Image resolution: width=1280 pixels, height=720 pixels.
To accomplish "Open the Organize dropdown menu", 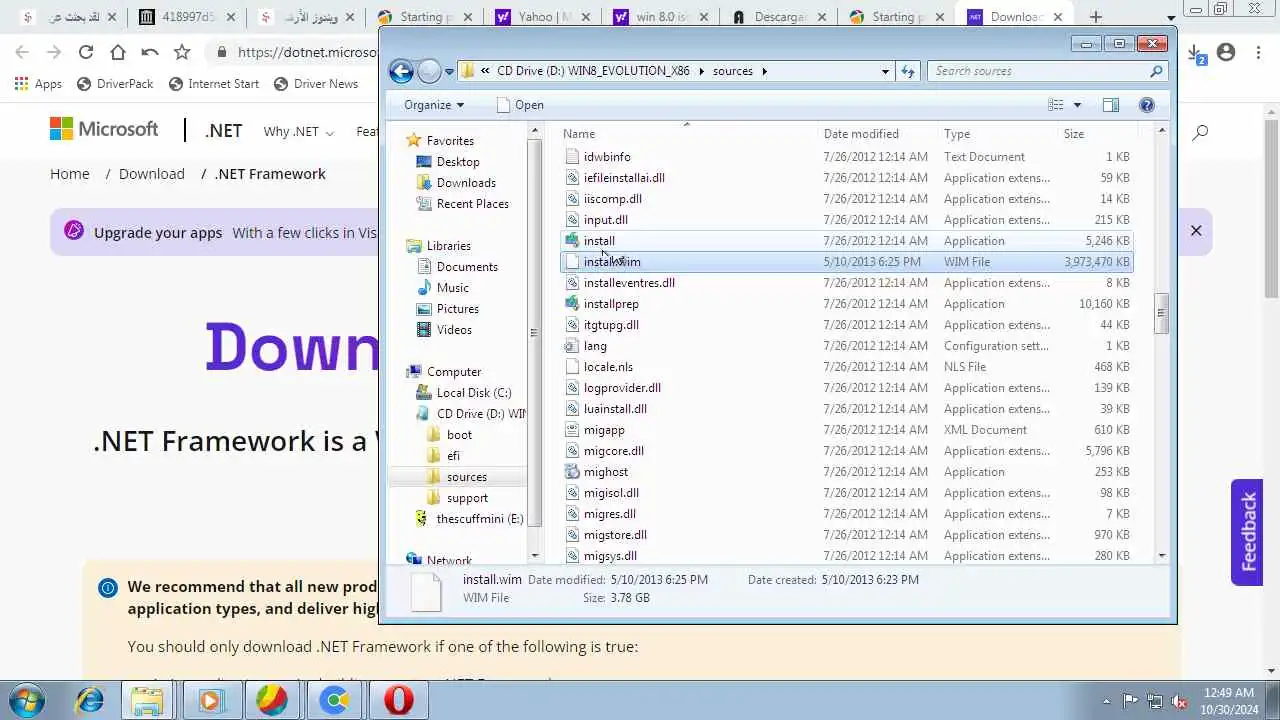I will [x=434, y=105].
